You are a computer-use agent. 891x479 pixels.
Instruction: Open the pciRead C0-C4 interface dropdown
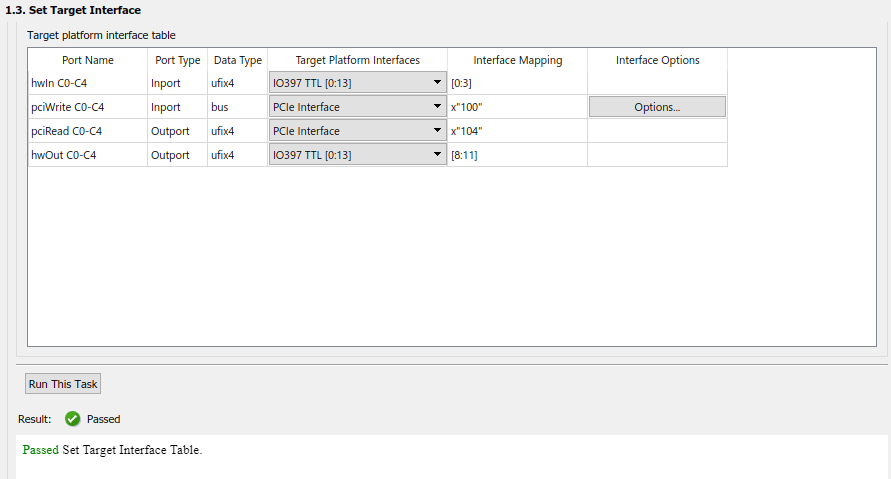[357, 131]
